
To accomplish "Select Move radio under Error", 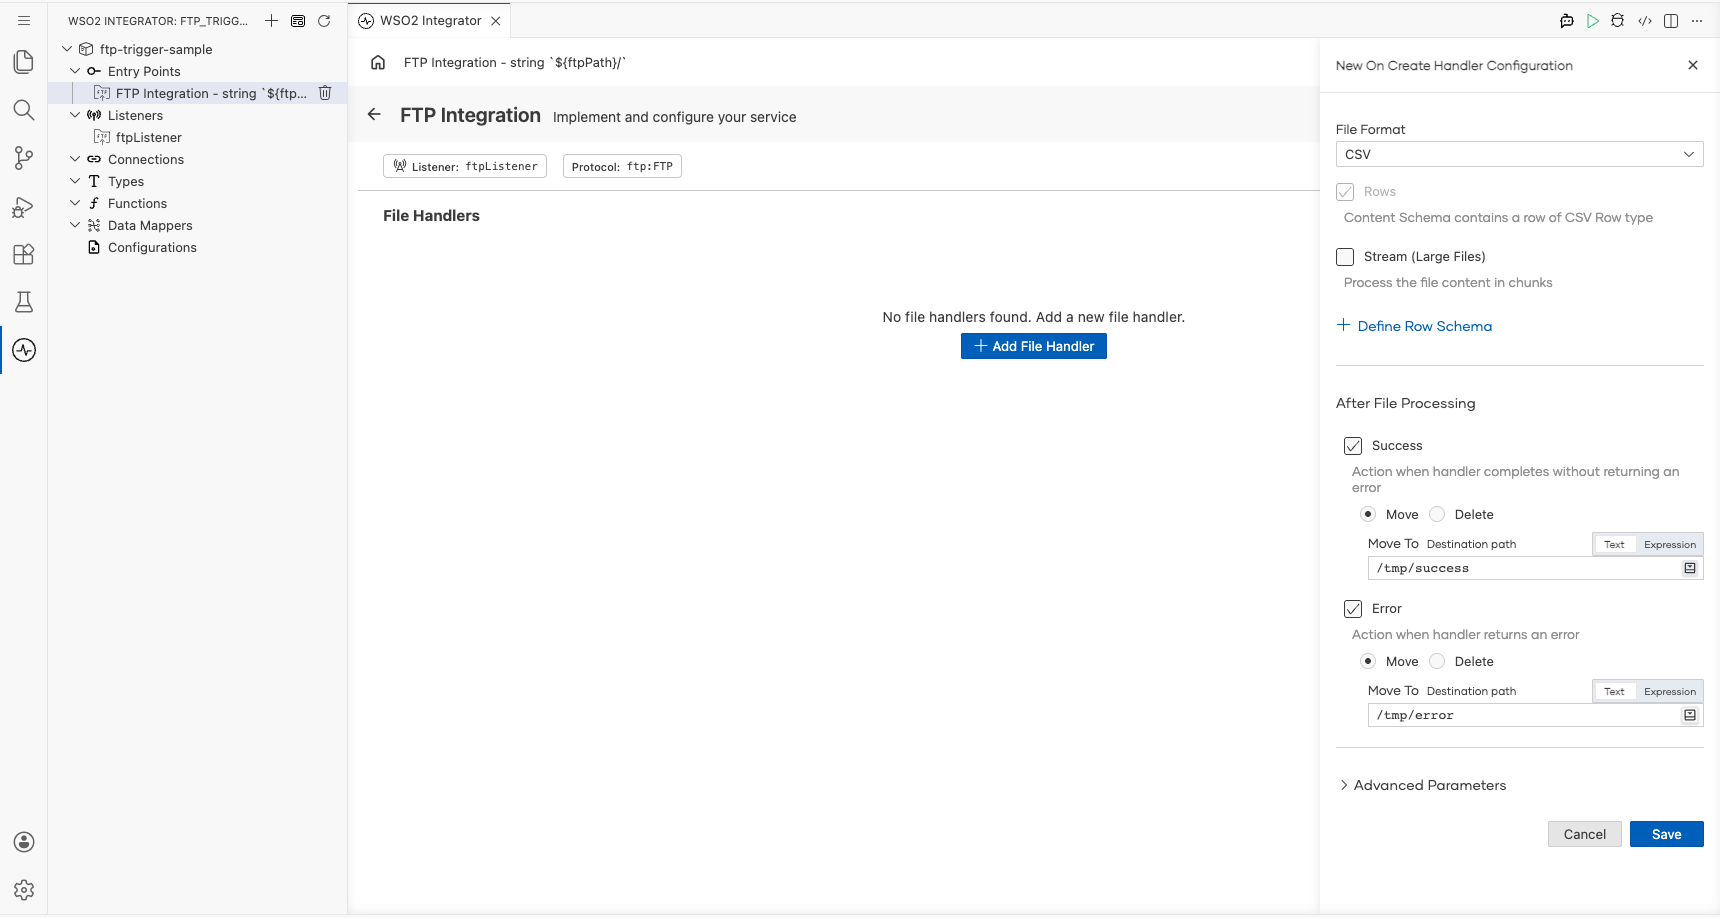I will click(x=1368, y=661).
